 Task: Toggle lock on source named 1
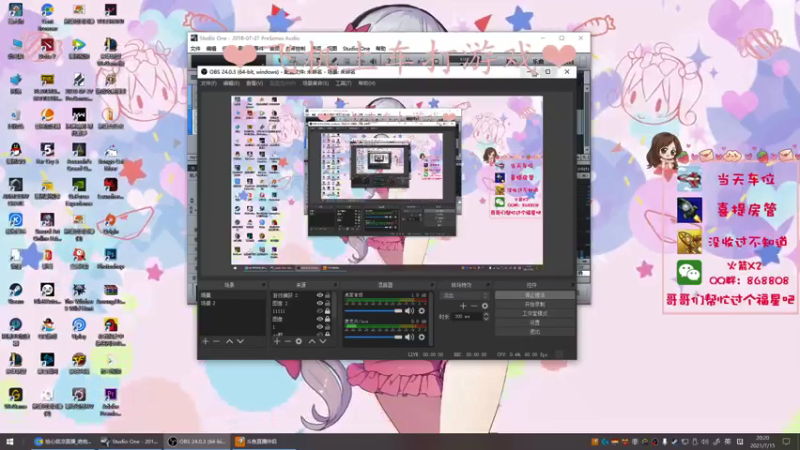(328, 327)
